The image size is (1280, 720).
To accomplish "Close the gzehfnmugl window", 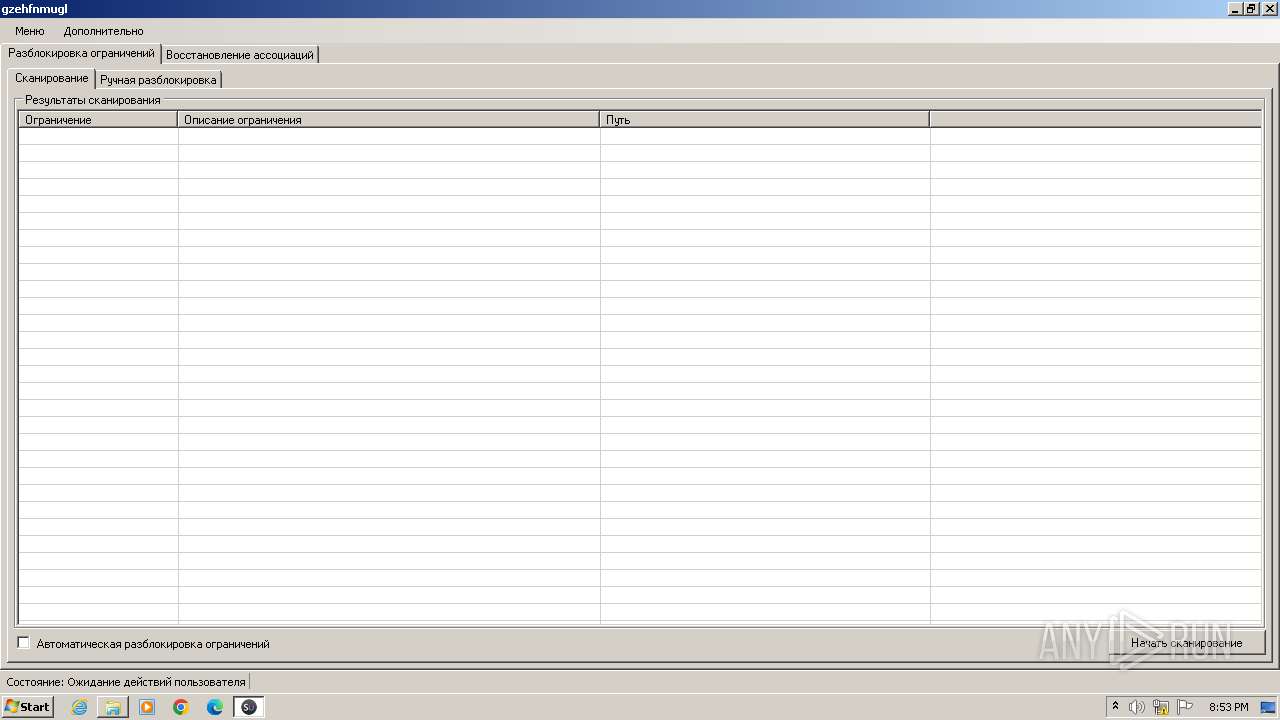I will (x=1270, y=9).
